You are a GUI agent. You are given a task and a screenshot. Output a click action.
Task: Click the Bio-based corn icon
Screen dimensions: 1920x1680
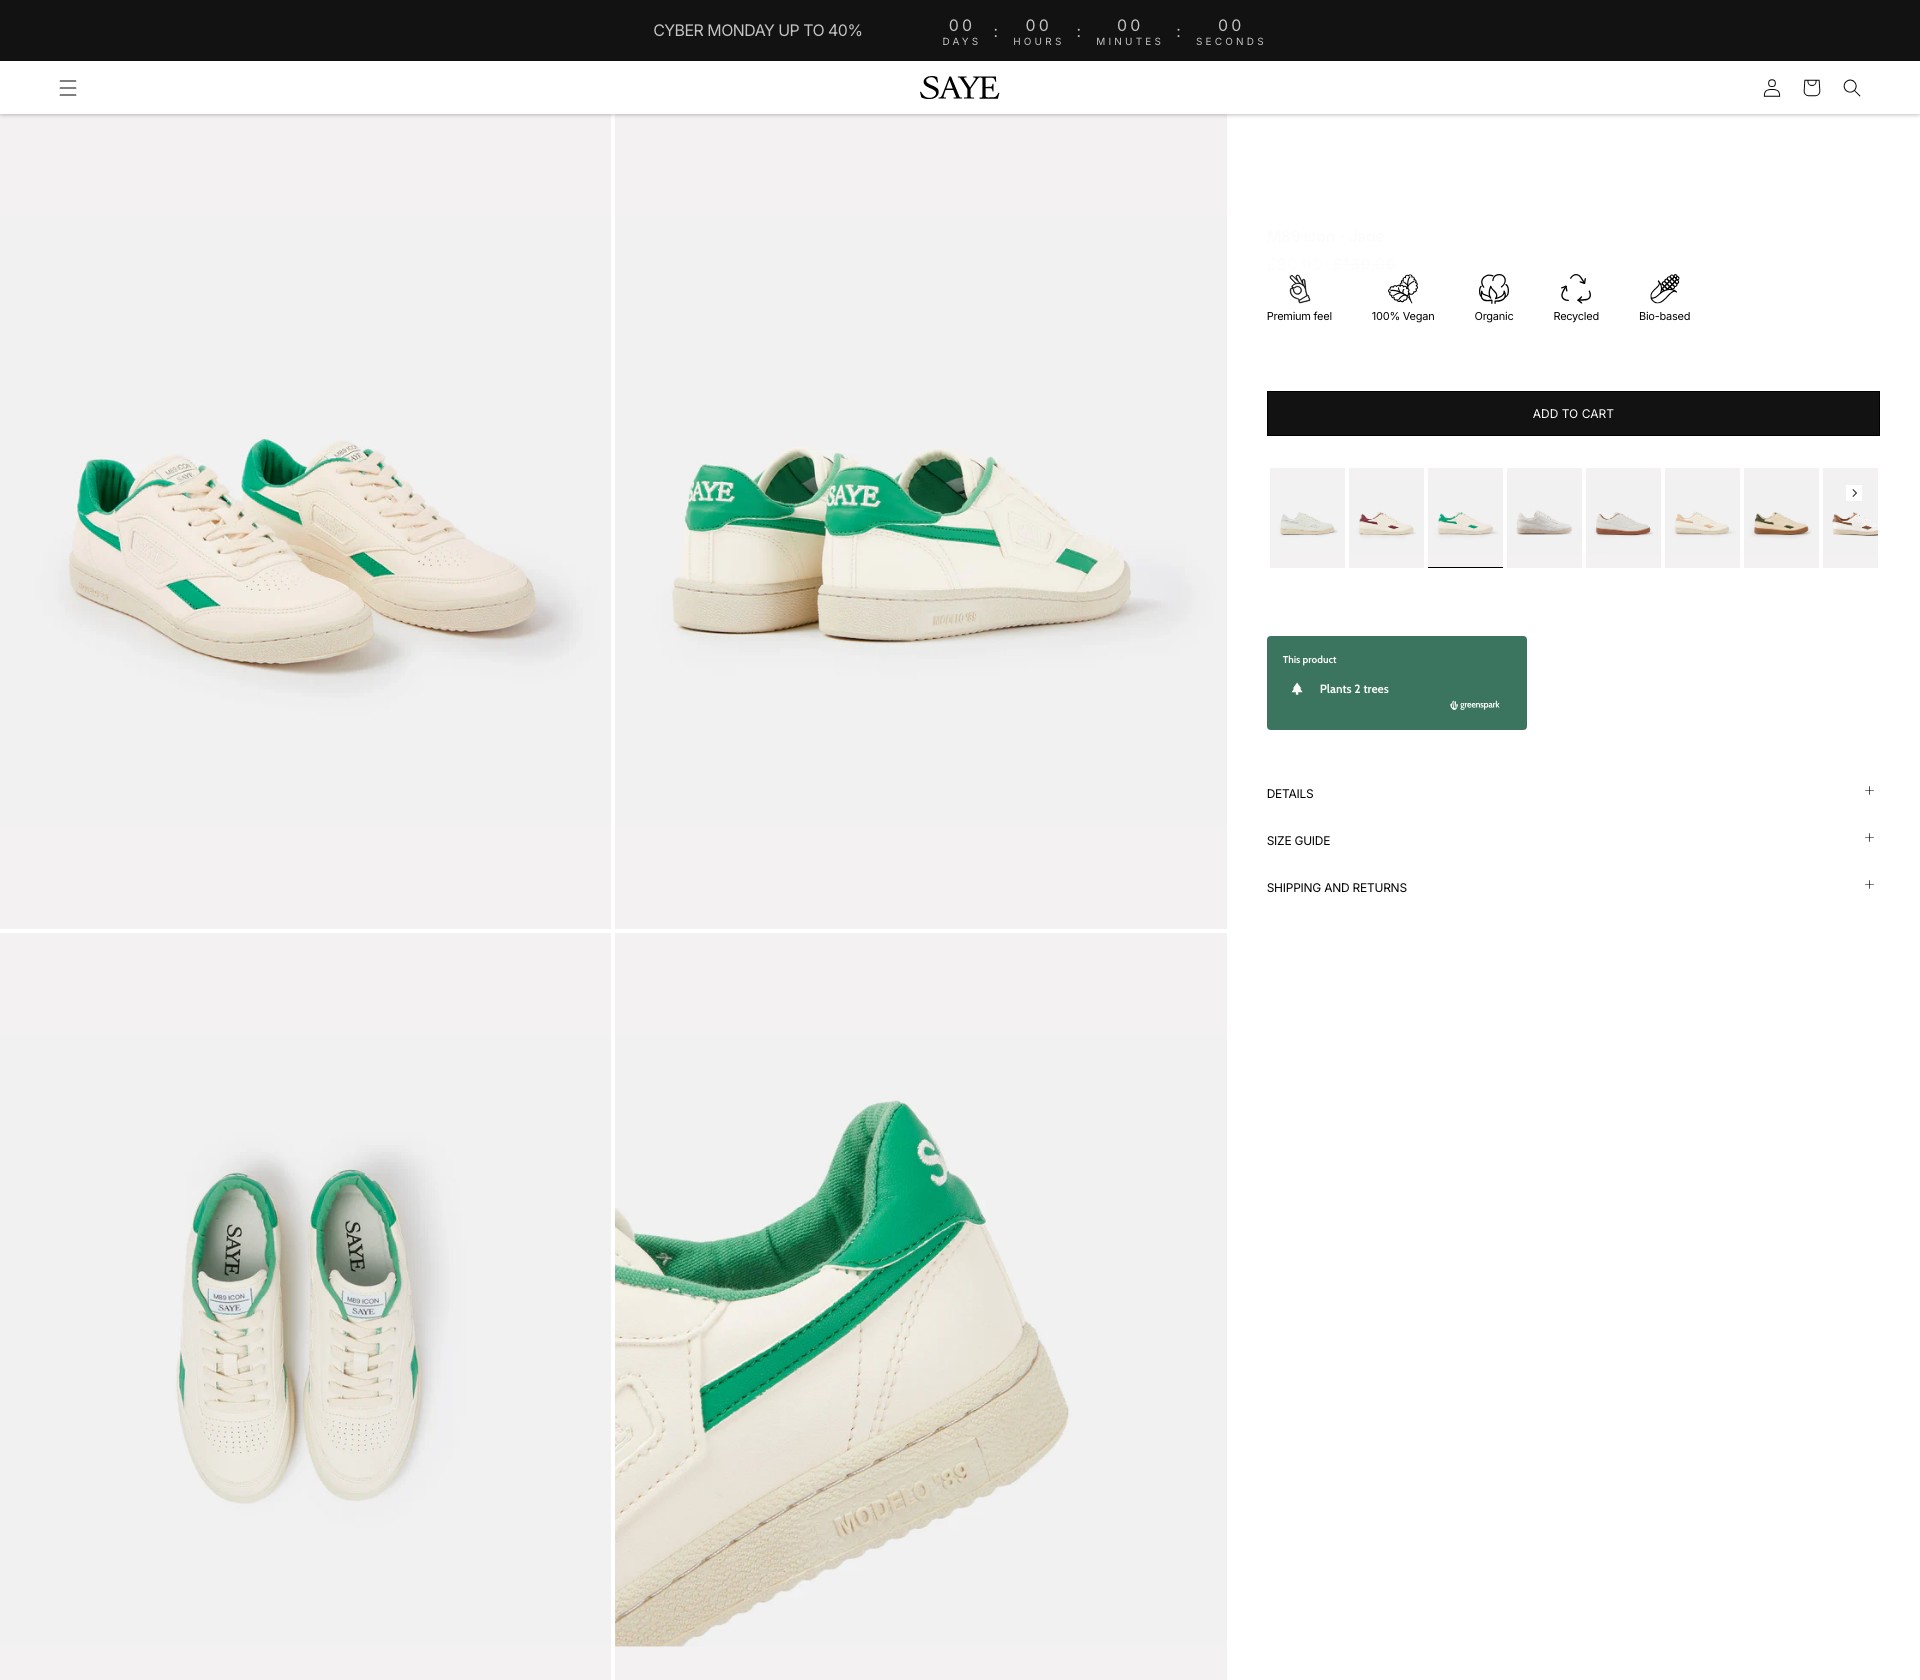point(1664,289)
